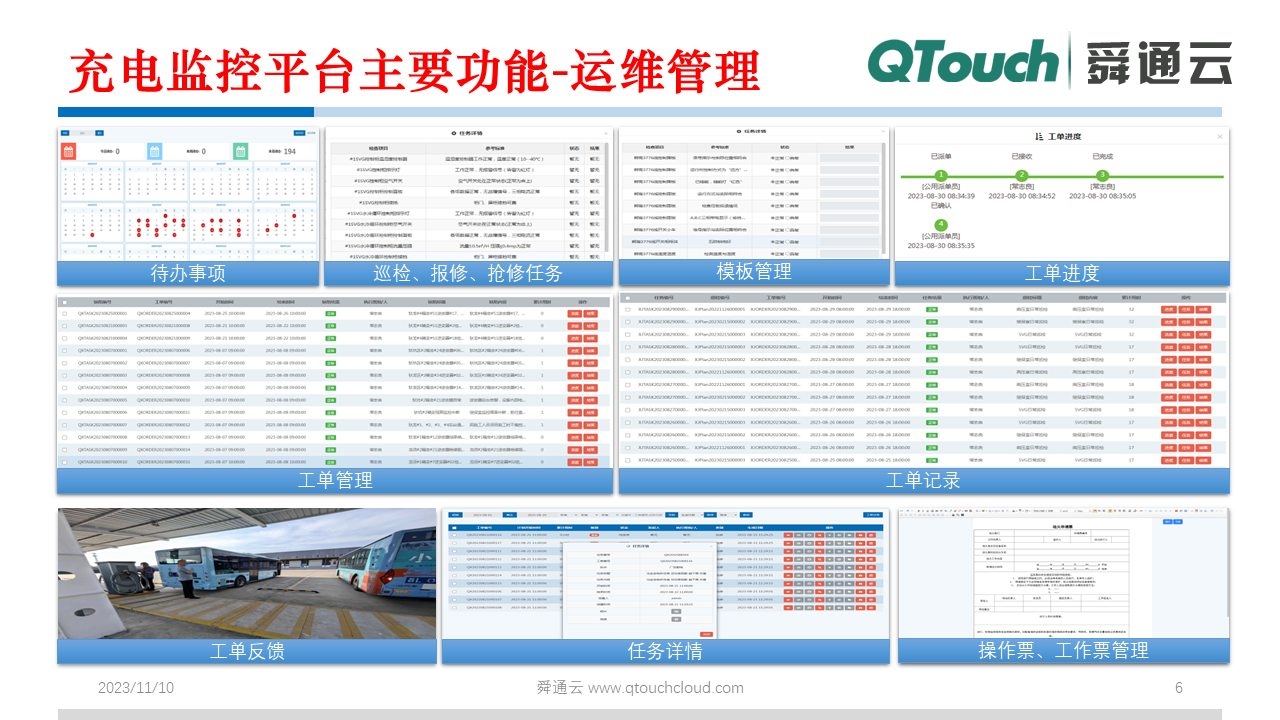Image resolution: width=1280 pixels, height=720 pixels.
Task: Click the 待办事项 caption label
Action: pos(188,273)
